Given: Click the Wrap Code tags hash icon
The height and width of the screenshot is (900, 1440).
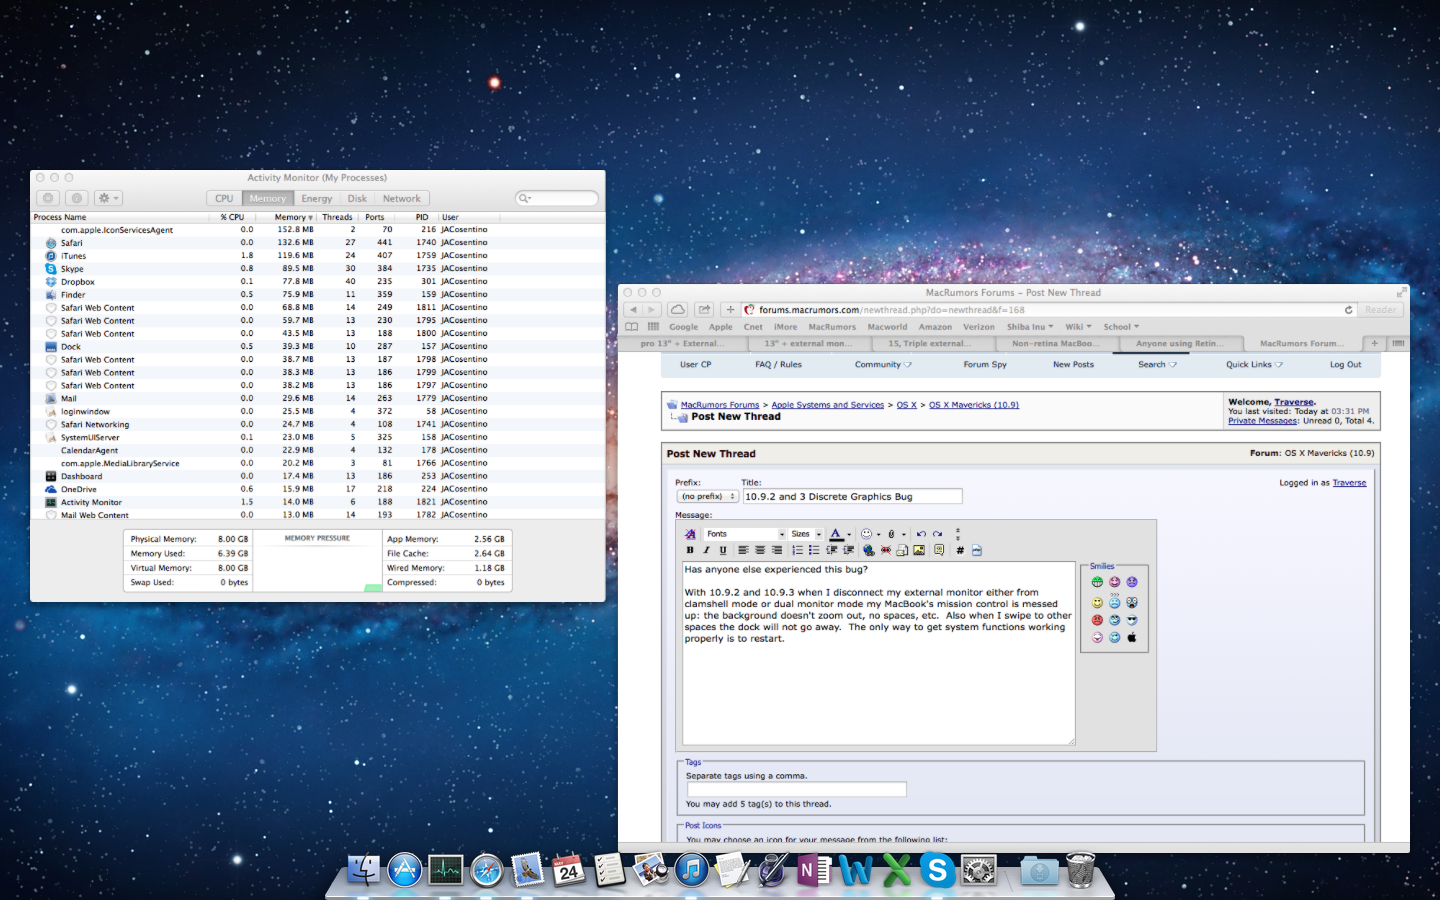Looking at the screenshot, I should click(960, 550).
